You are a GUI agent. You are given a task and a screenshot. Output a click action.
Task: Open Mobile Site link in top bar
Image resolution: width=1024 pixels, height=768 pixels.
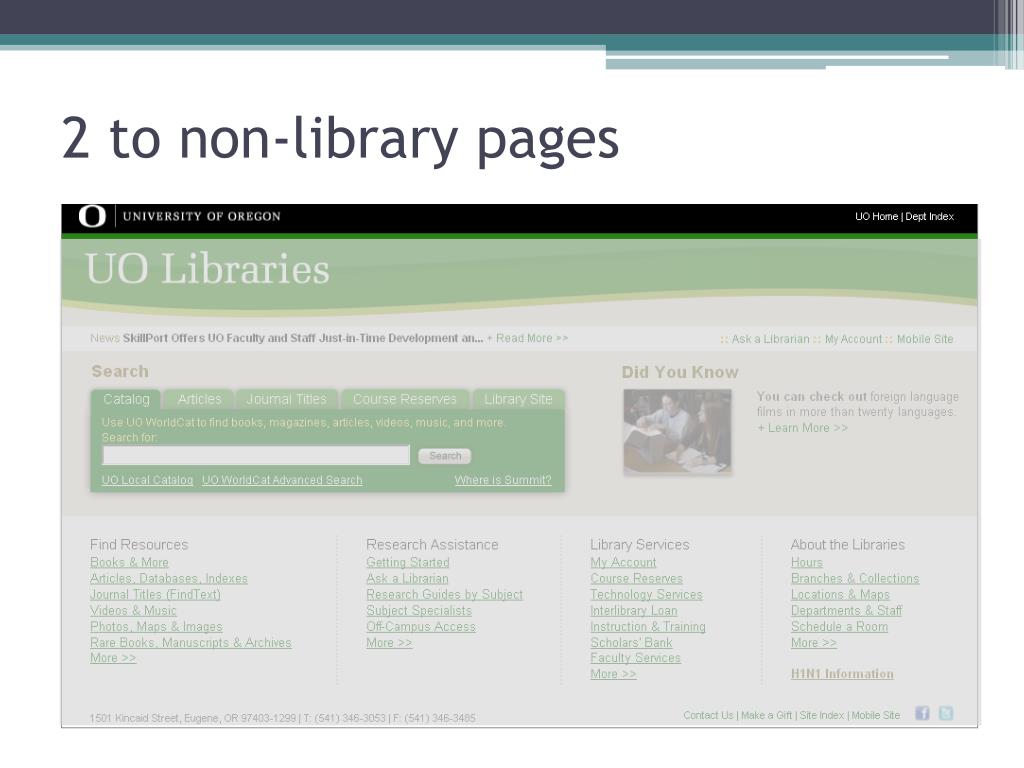point(925,339)
